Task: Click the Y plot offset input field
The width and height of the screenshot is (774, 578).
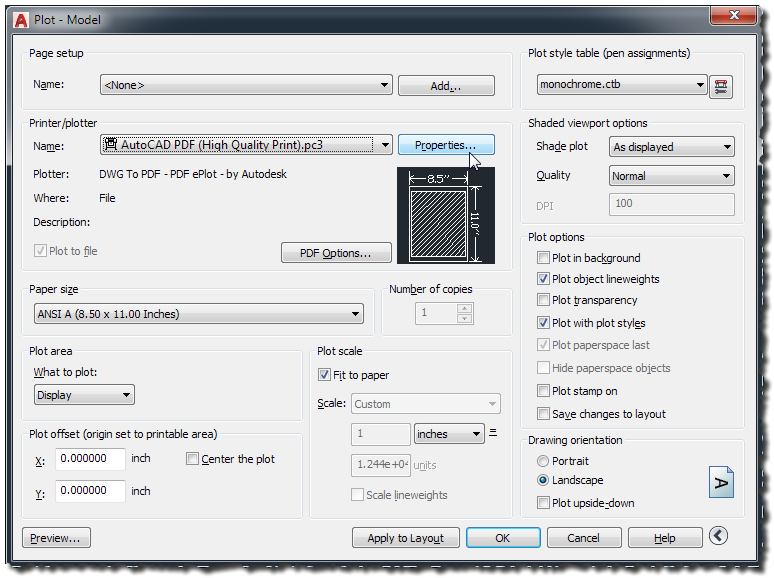Action: click(x=90, y=491)
